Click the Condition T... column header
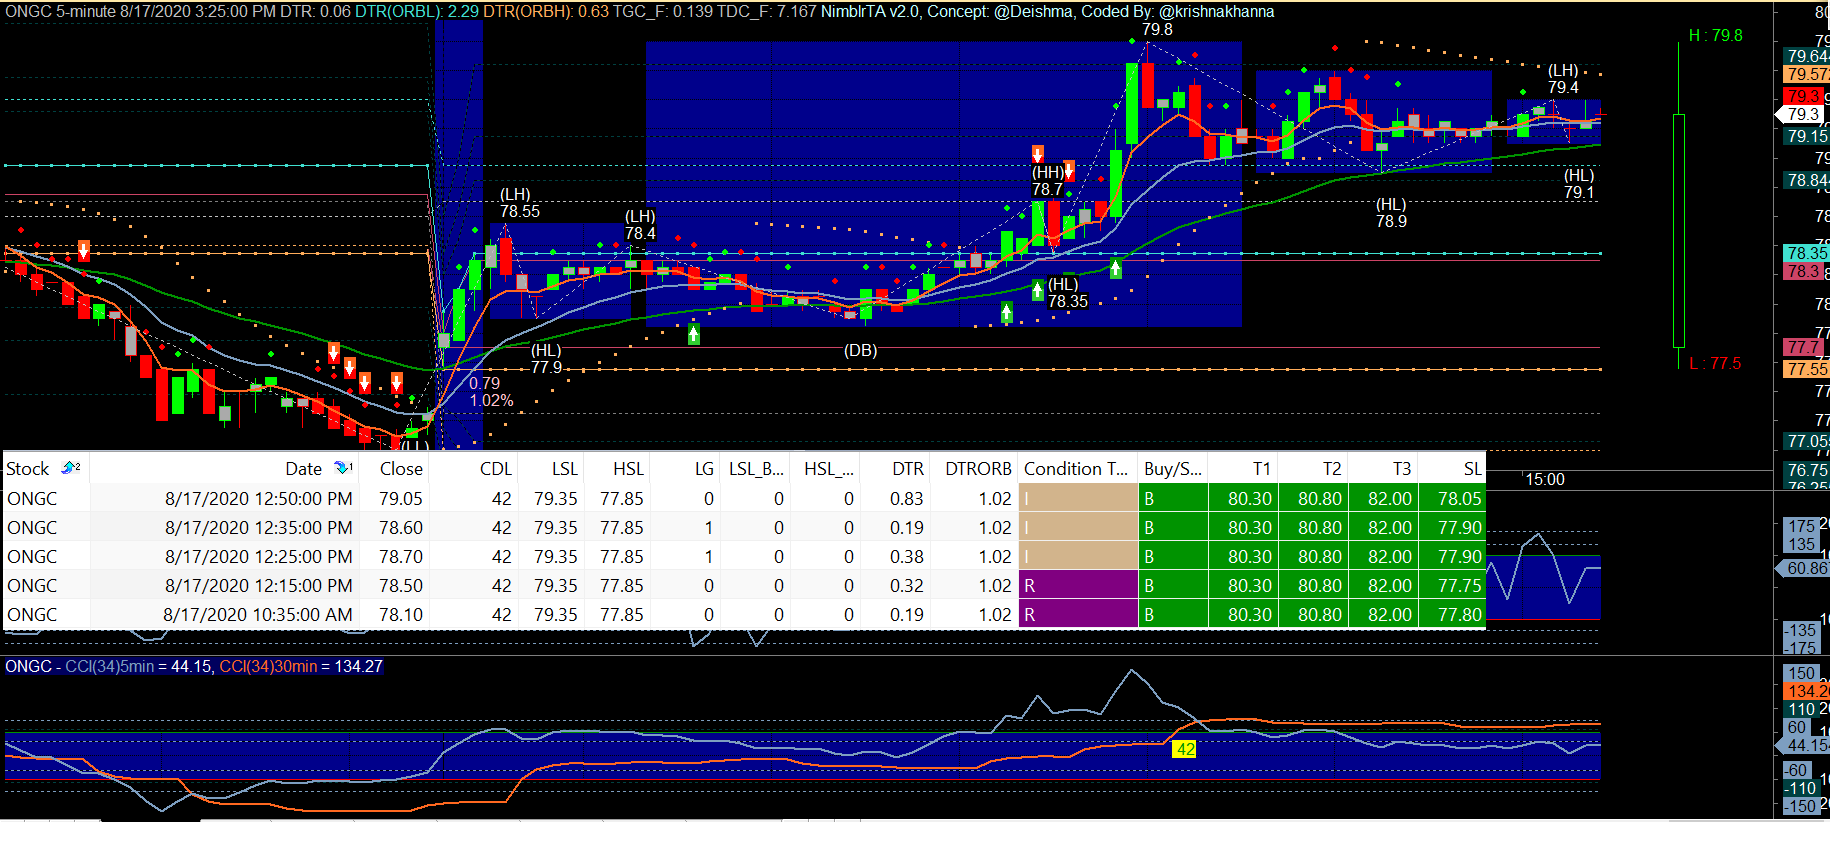Screen dimensions: 1830x852 point(1075,469)
